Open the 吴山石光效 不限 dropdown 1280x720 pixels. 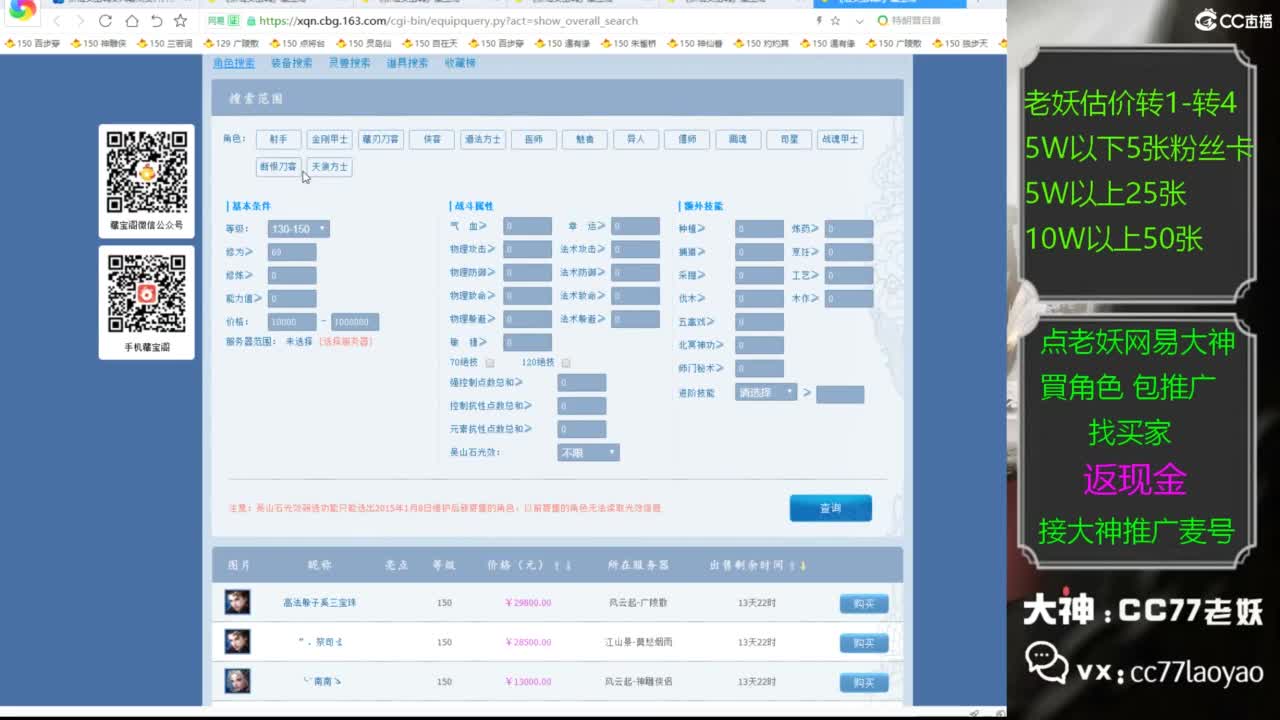(x=588, y=451)
